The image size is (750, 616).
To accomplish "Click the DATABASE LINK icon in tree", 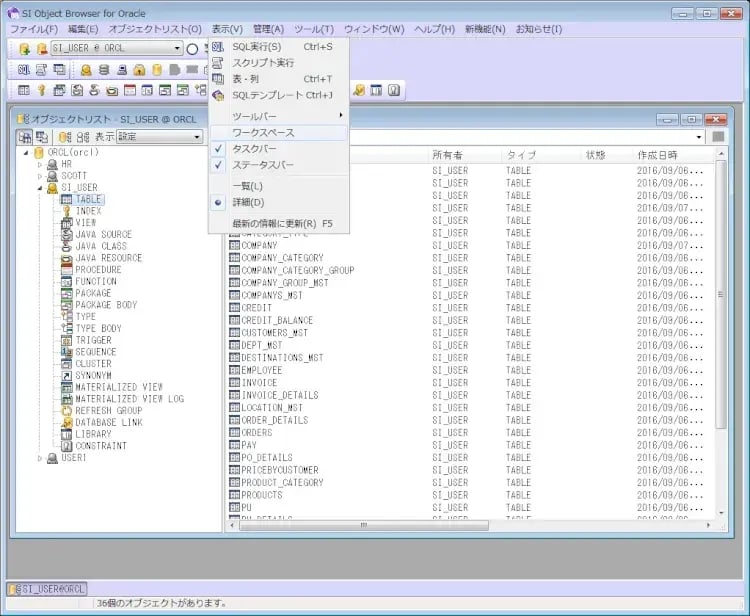I will click(x=67, y=422).
